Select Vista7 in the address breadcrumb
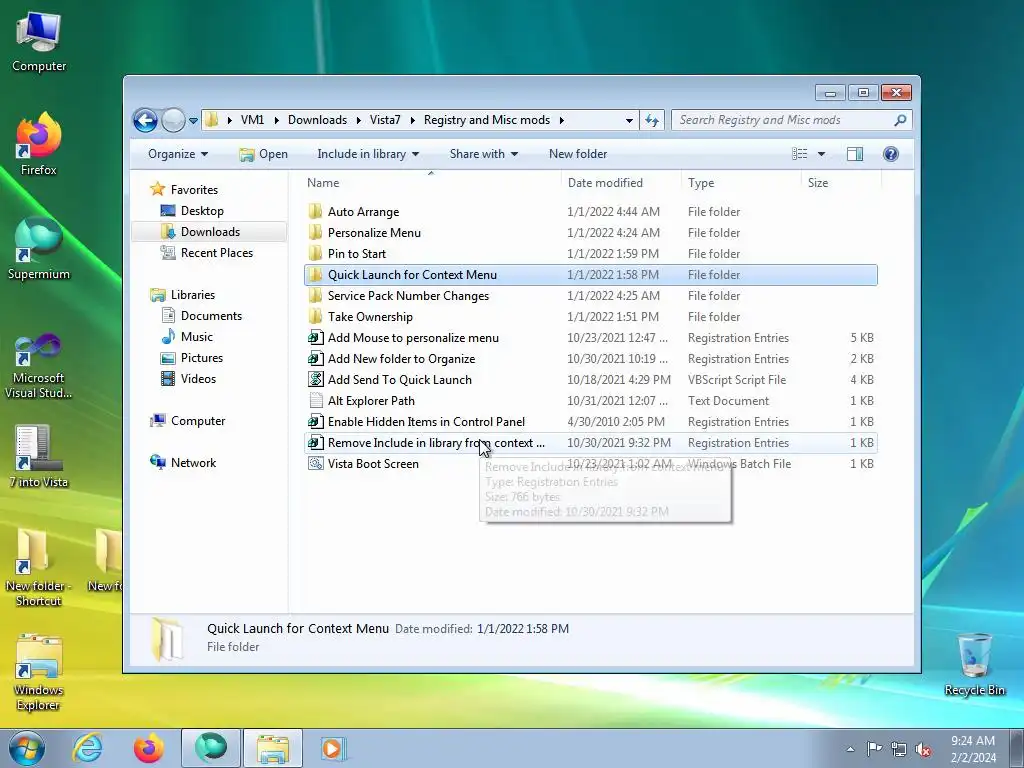This screenshot has width=1024, height=768. (x=385, y=120)
